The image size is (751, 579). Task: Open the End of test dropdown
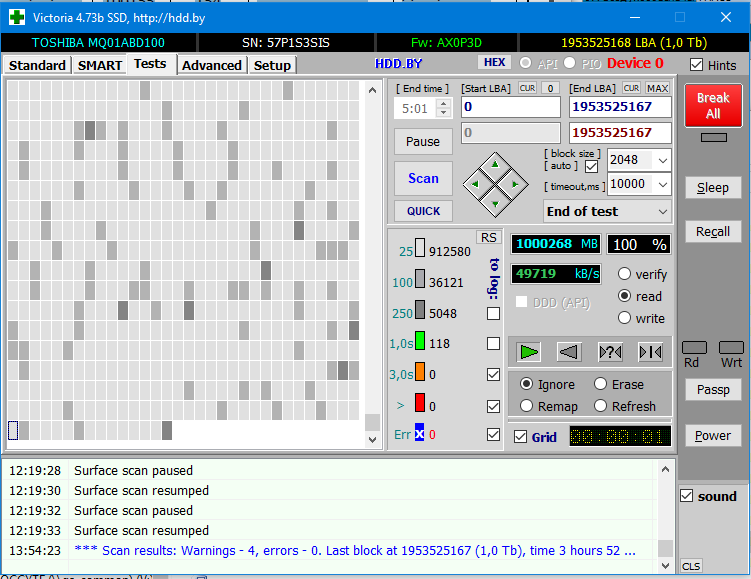tap(663, 211)
